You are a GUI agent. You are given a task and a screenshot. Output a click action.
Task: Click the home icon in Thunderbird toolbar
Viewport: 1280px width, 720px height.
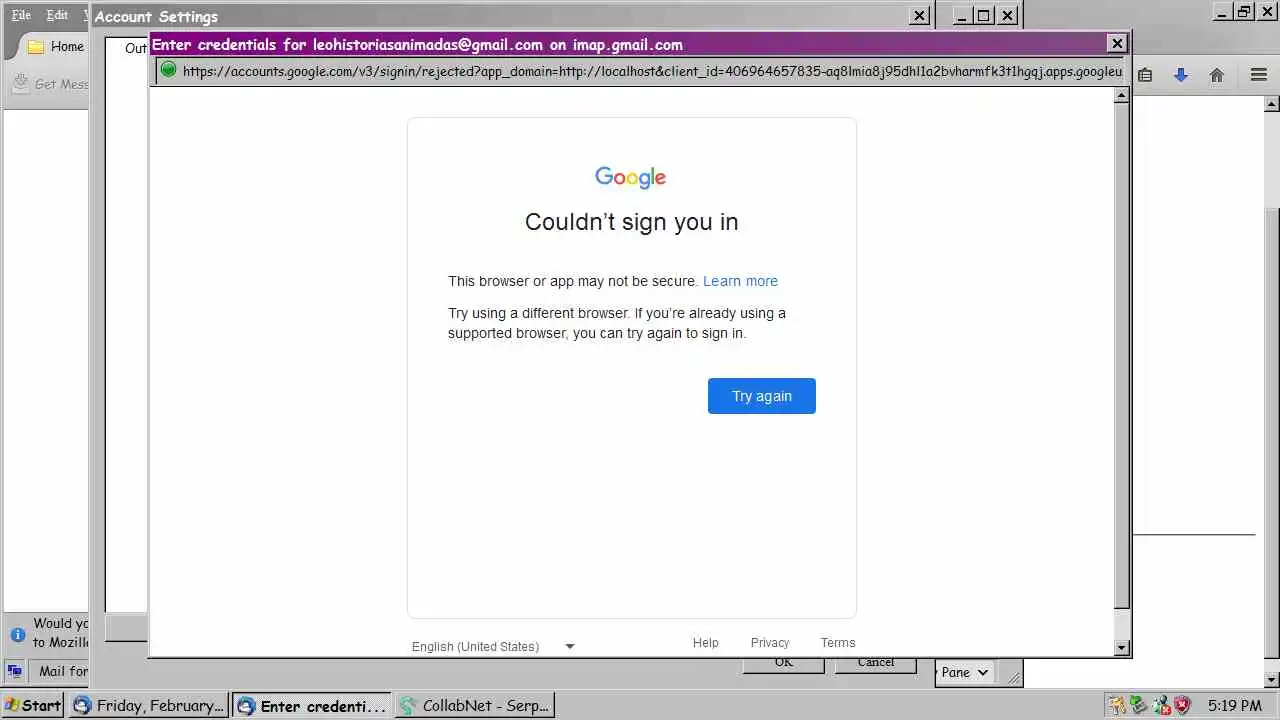pyautogui.click(x=1217, y=75)
